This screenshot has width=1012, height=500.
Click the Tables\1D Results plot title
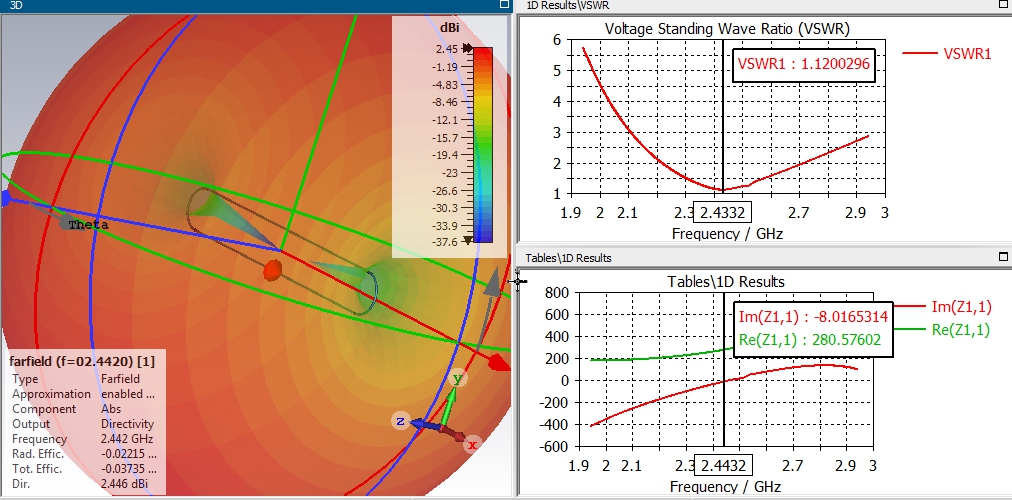coord(726,282)
